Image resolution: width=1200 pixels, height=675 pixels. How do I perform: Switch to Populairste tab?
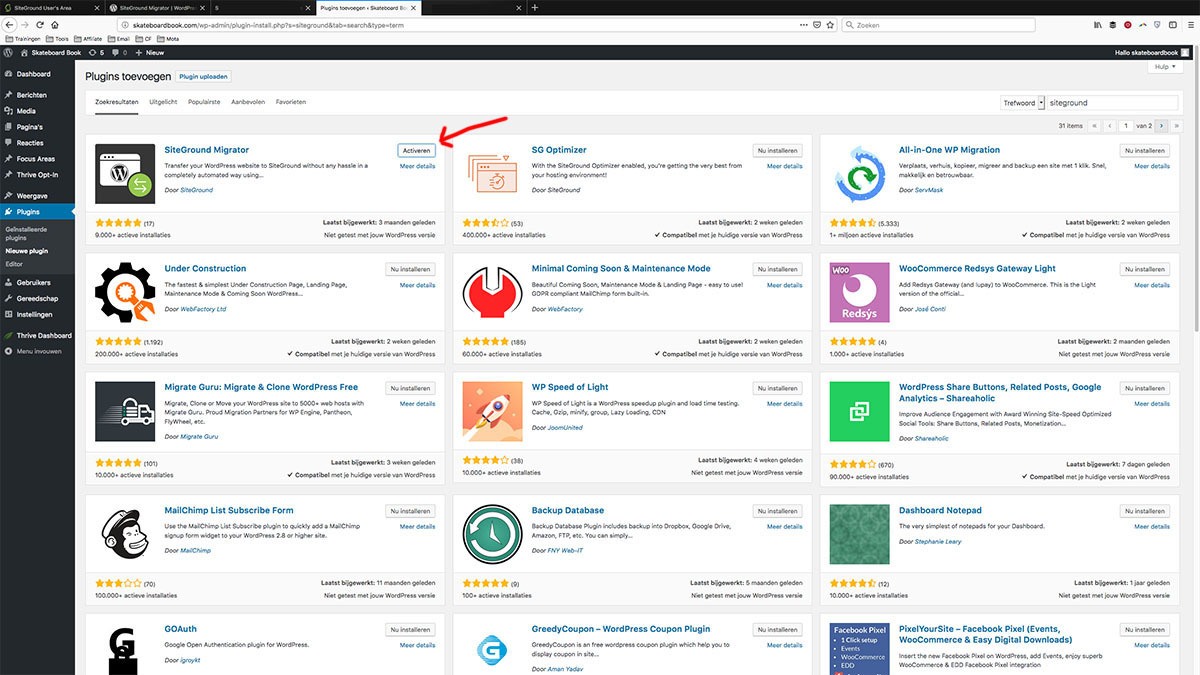click(x=204, y=102)
